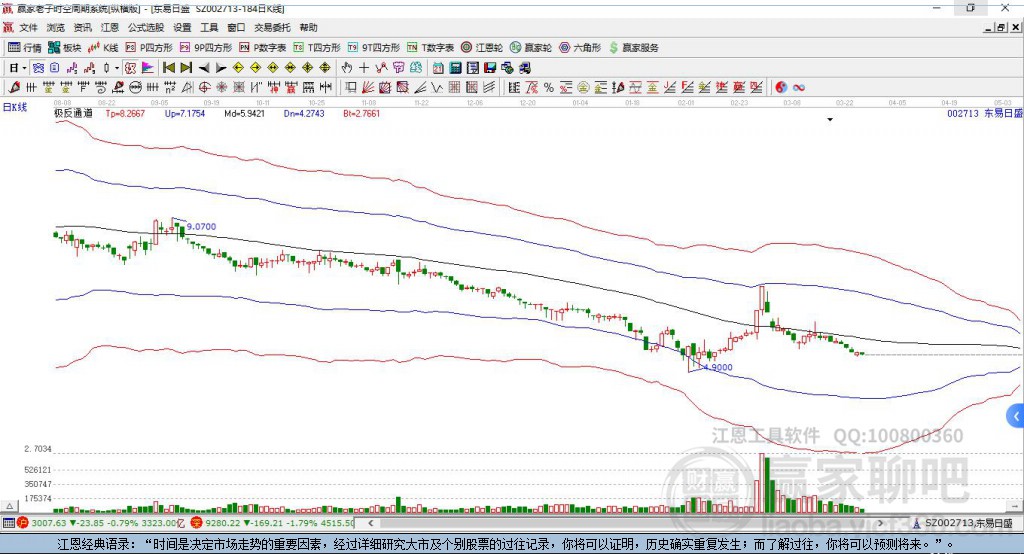Jump to the last bar icon
This screenshot has width=1024, height=554.
coord(186,68)
